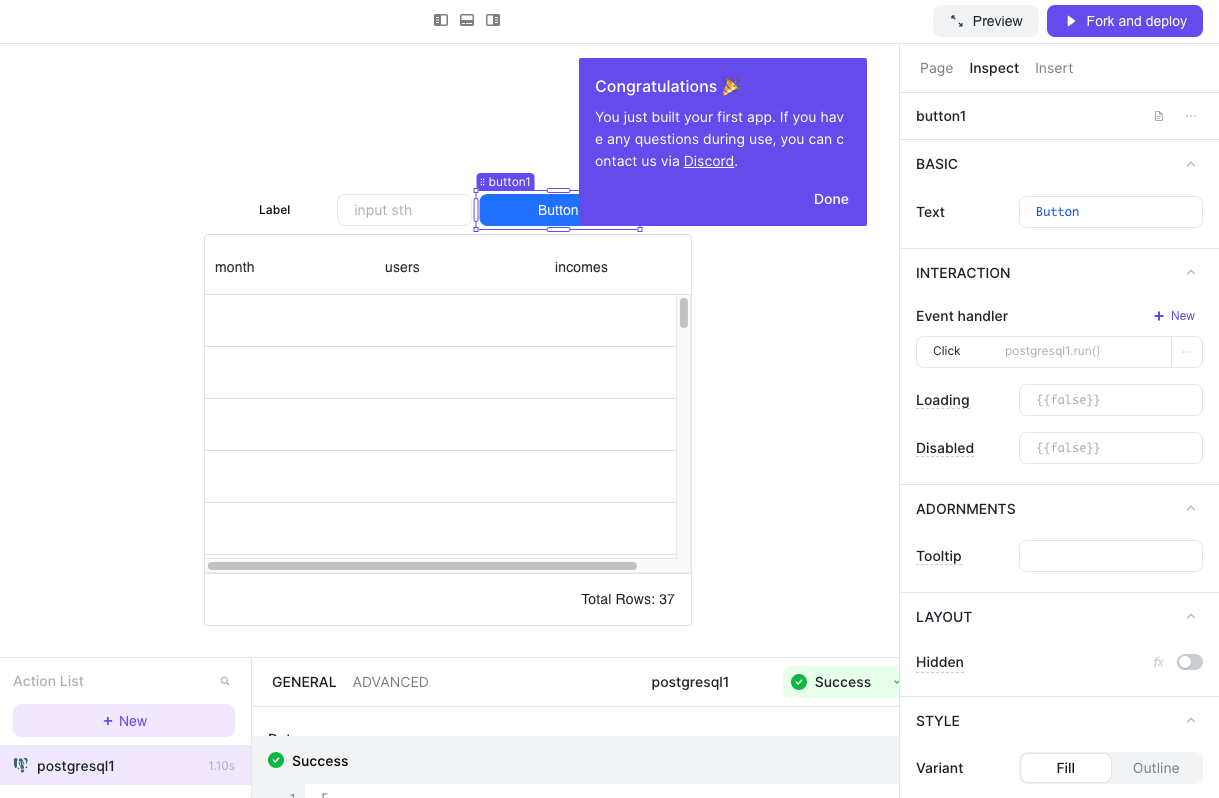Edit the Loading property field
Viewport: 1219px width, 798px height.
click(1110, 400)
